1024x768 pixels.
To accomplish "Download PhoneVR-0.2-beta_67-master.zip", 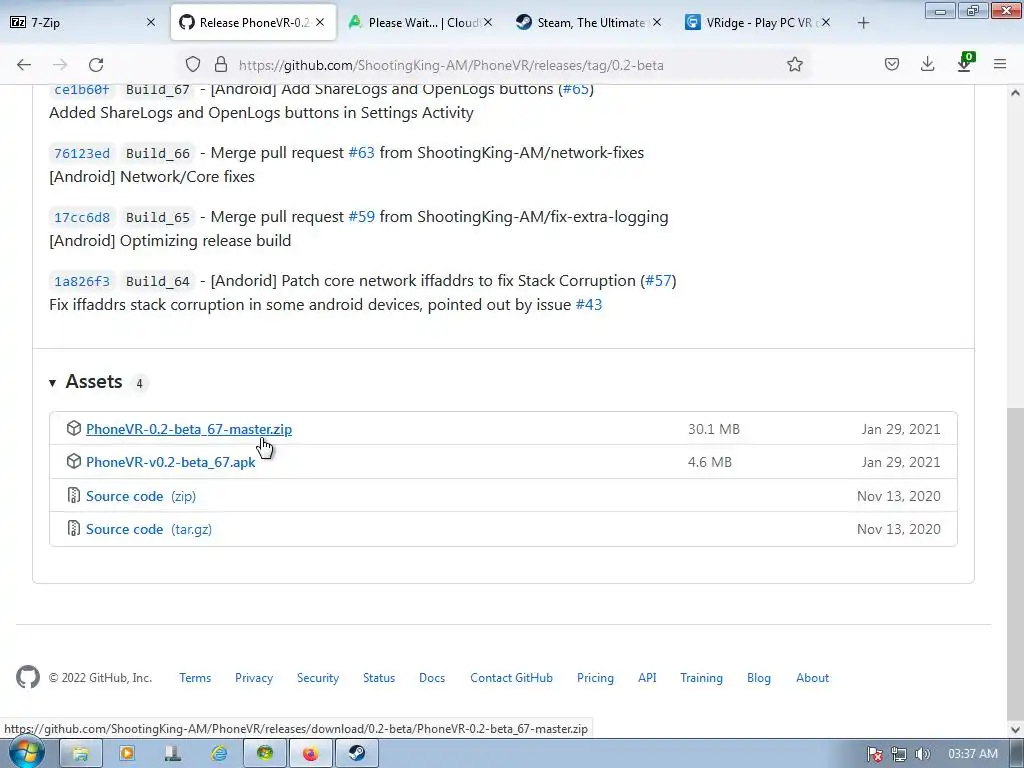I will [189, 429].
